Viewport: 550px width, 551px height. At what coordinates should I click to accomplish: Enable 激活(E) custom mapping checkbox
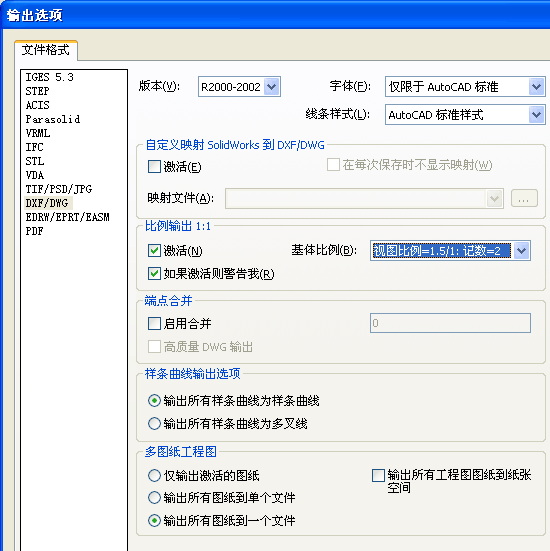point(154,167)
